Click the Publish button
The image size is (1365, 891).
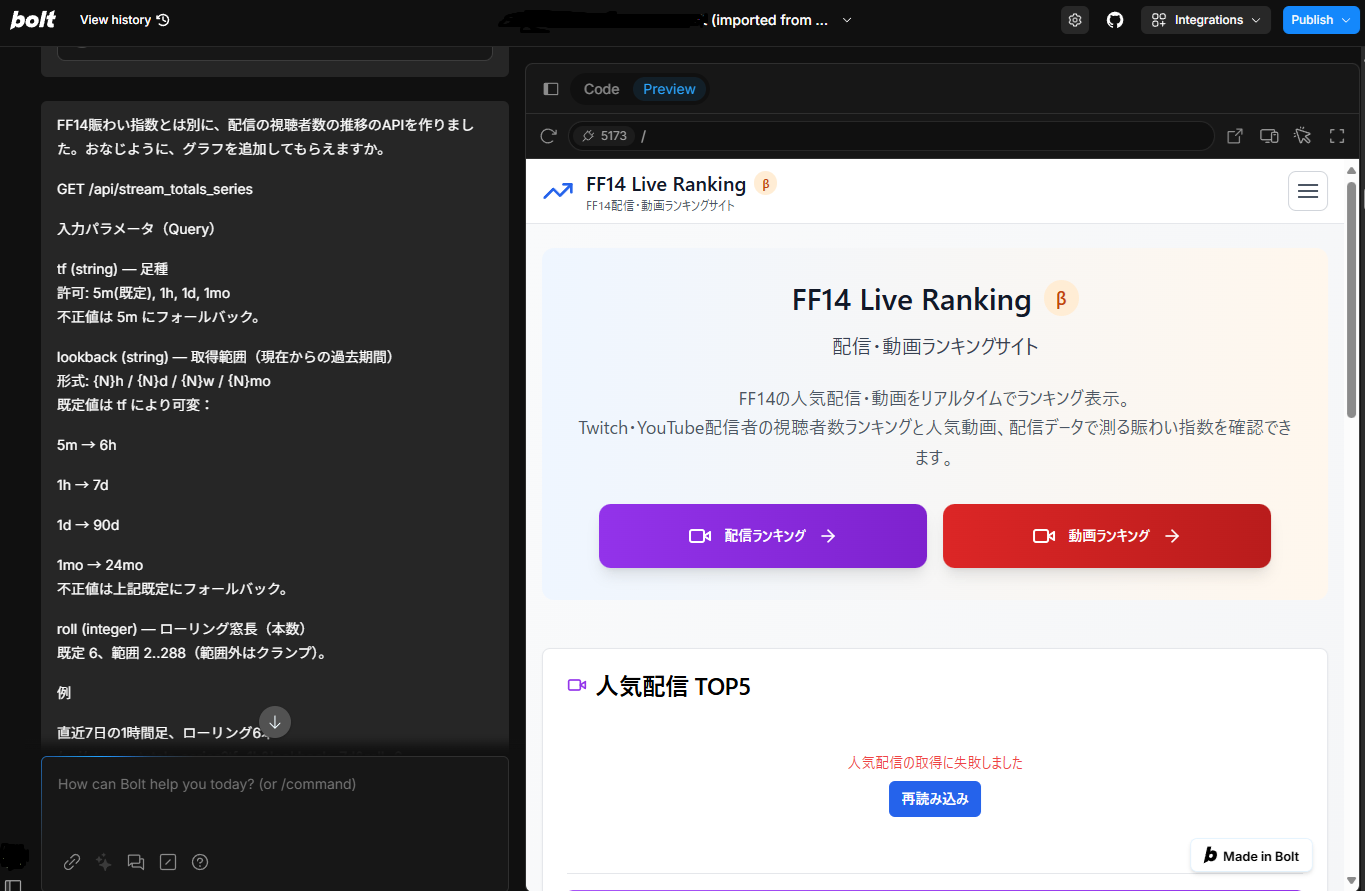click(x=1321, y=20)
